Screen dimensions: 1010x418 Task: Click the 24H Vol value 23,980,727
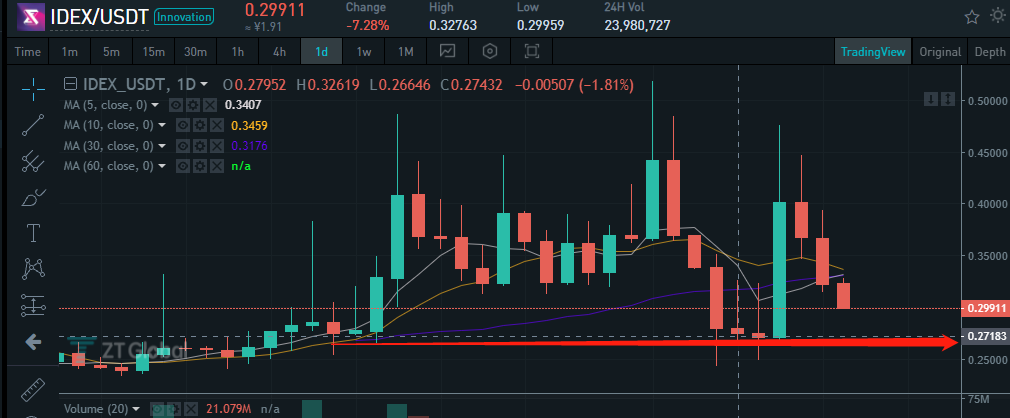[x=637, y=26]
